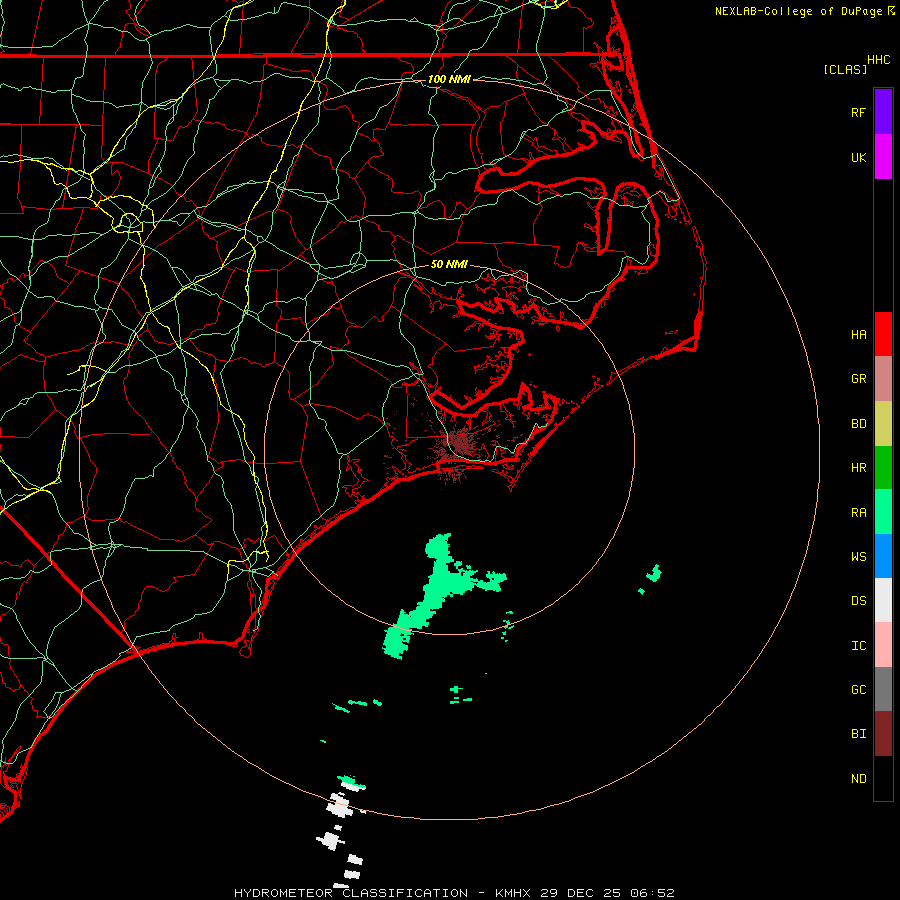Click the 'GC' legend label
The image size is (900, 900).
click(x=858, y=690)
